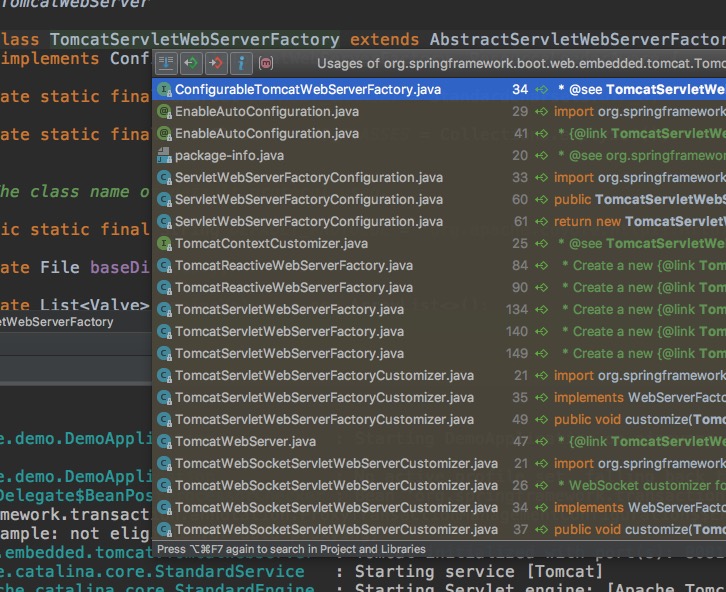The image size is (726, 592).
Task: Click the 'return new TomcatServlet' code snippet
Action: click(639, 222)
